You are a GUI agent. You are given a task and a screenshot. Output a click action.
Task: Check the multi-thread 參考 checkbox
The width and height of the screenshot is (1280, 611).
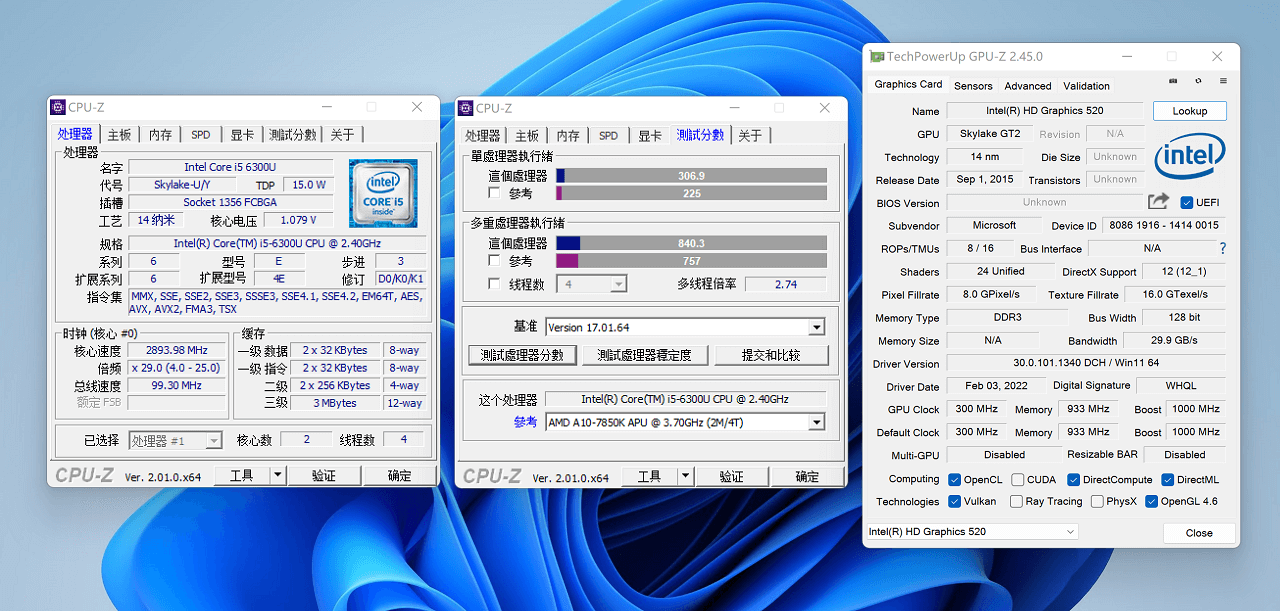[x=494, y=261]
